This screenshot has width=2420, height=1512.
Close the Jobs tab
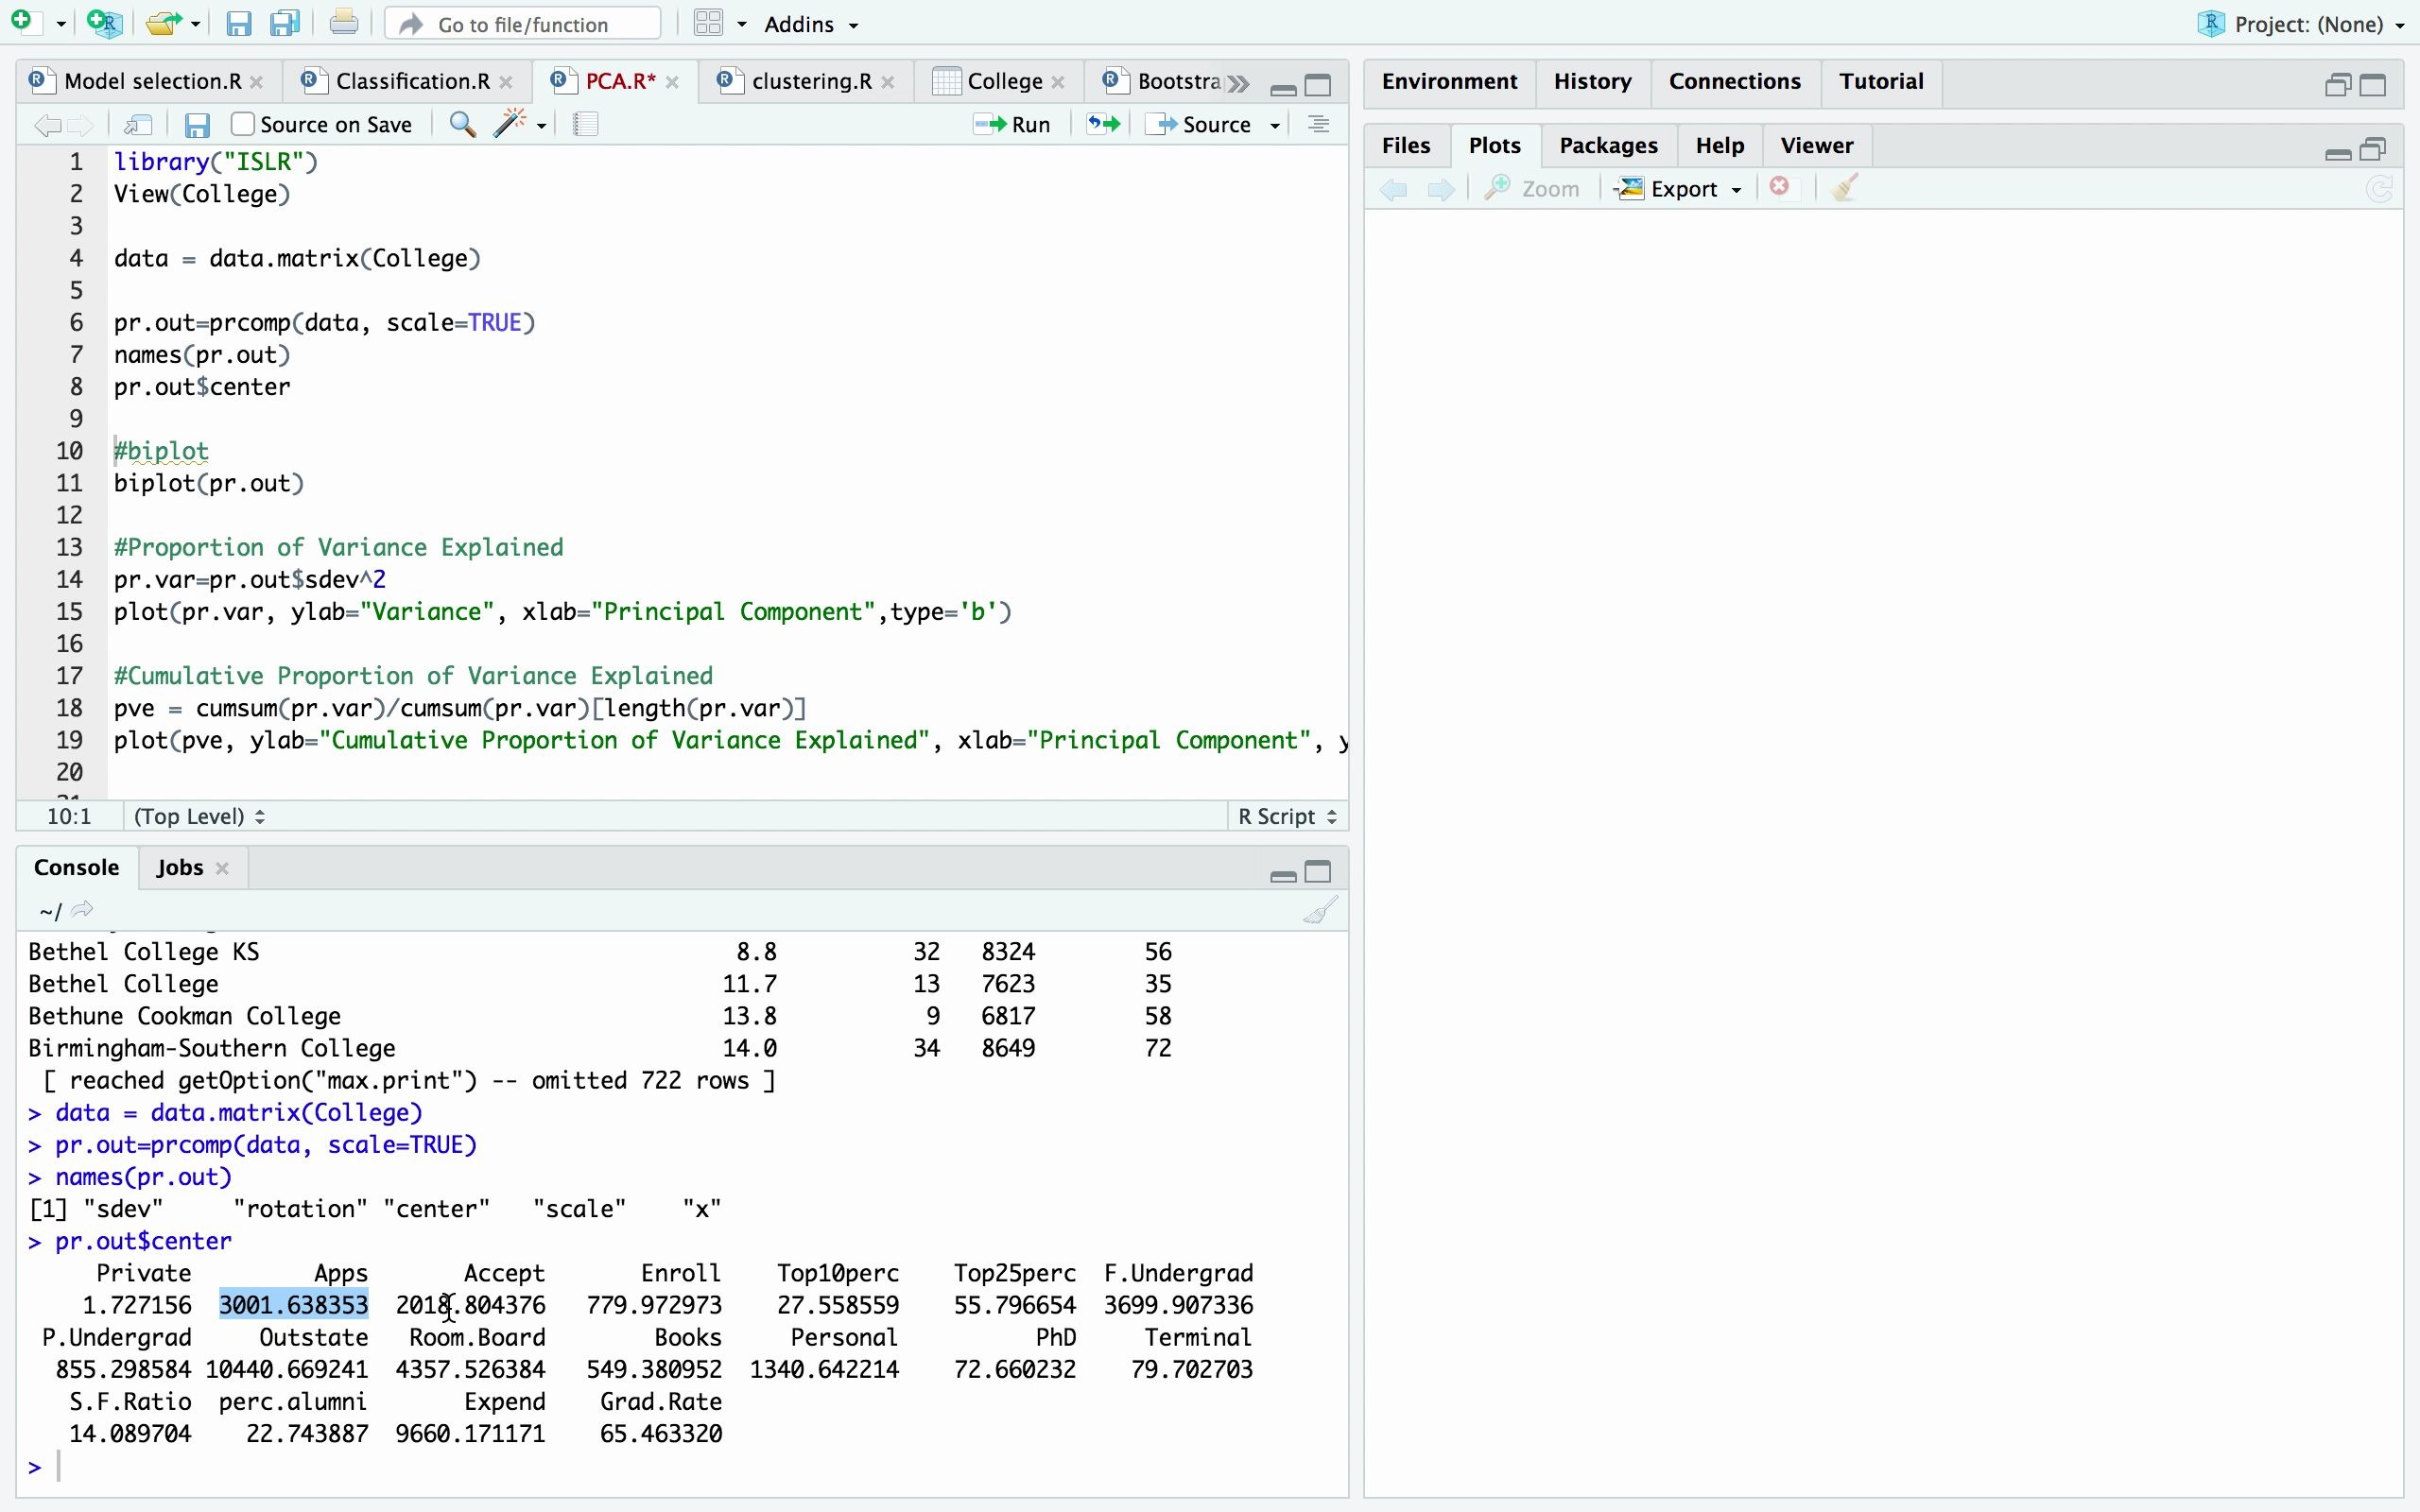[x=223, y=868]
